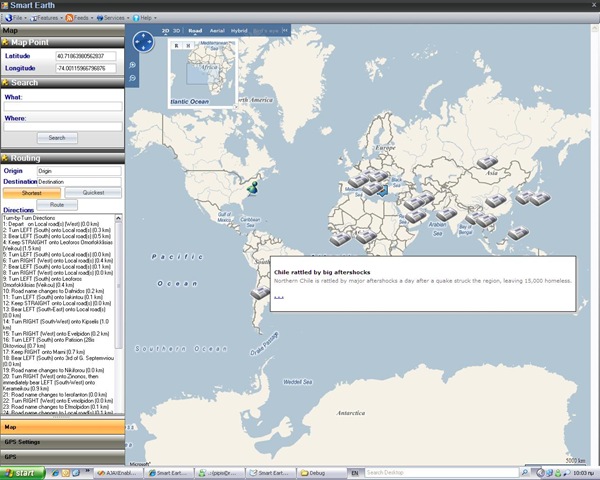Click the Route button
The height and width of the screenshot is (480, 600).
pos(57,205)
